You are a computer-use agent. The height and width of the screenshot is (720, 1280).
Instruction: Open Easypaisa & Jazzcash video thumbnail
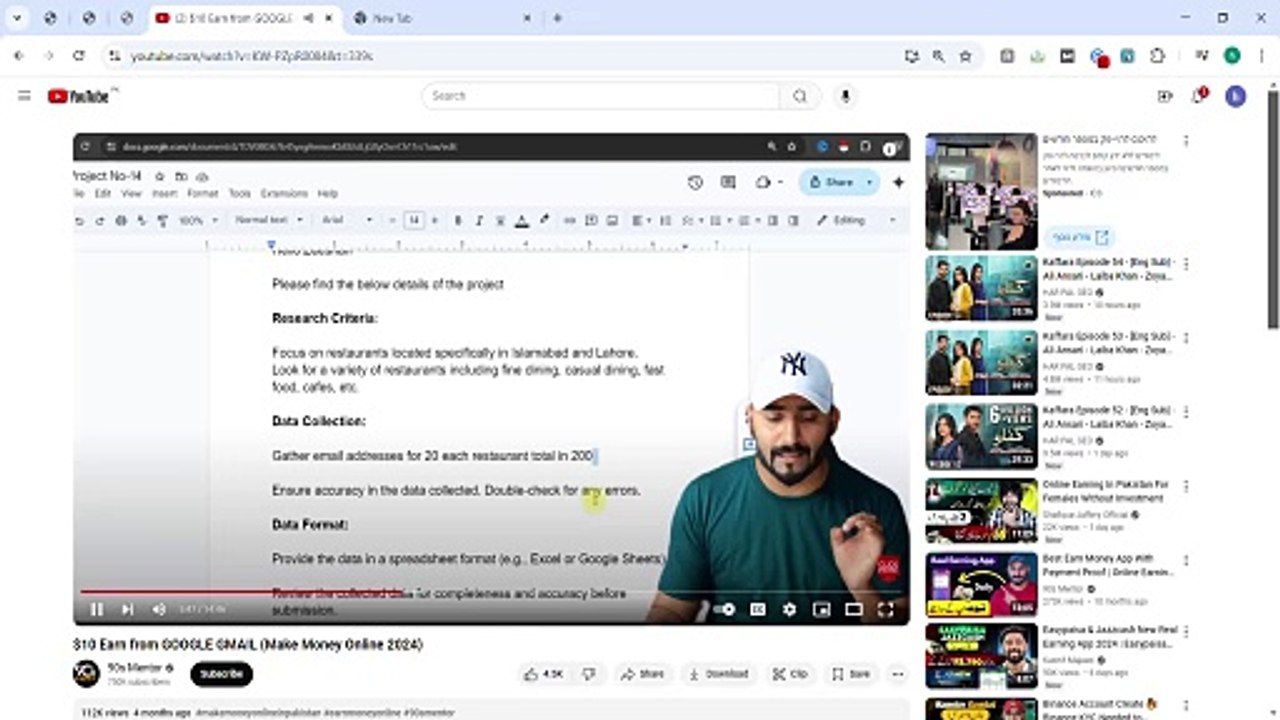[981, 656]
